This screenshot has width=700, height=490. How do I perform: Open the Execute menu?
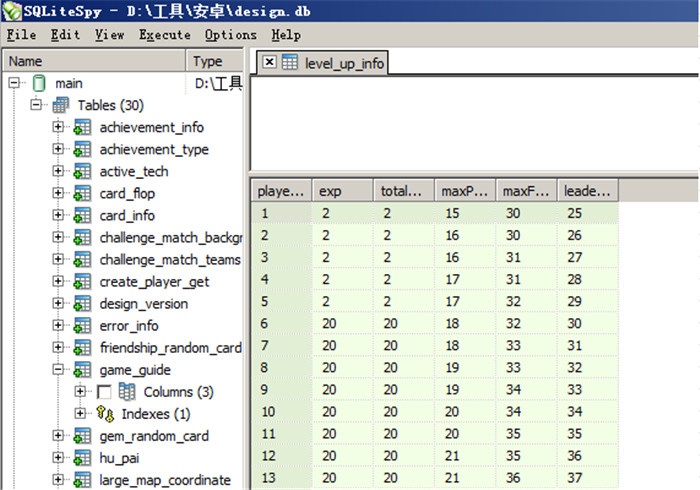click(165, 35)
